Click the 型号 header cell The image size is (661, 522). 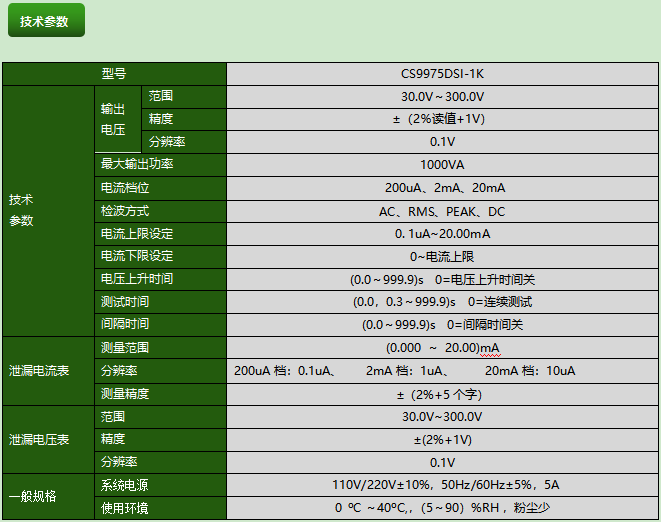[113, 73]
